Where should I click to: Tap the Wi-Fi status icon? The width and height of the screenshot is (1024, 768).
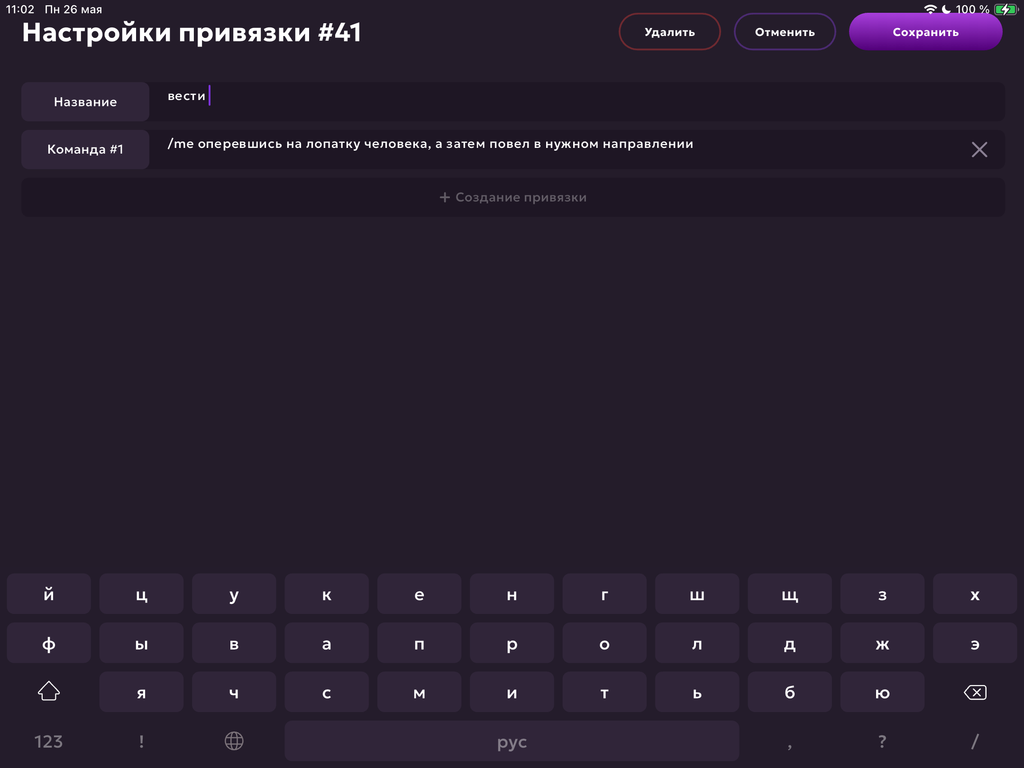(x=930, y=9)
